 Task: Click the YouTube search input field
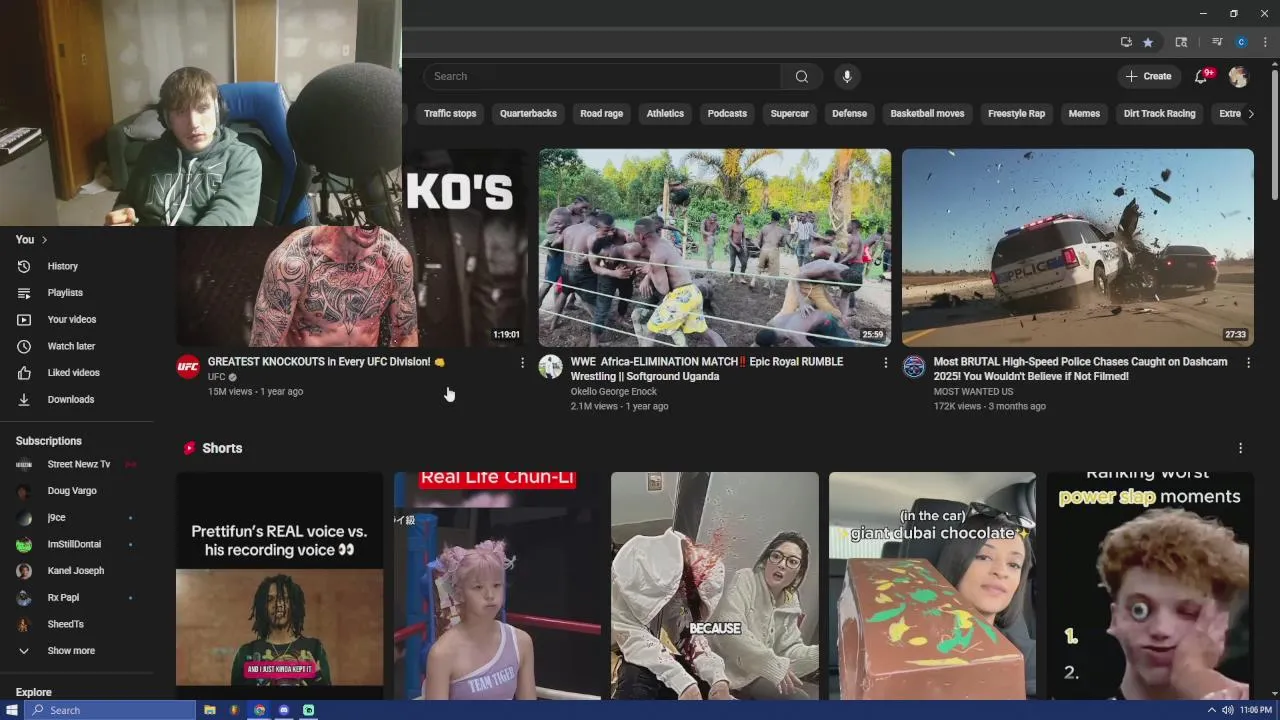pos(602,76)
